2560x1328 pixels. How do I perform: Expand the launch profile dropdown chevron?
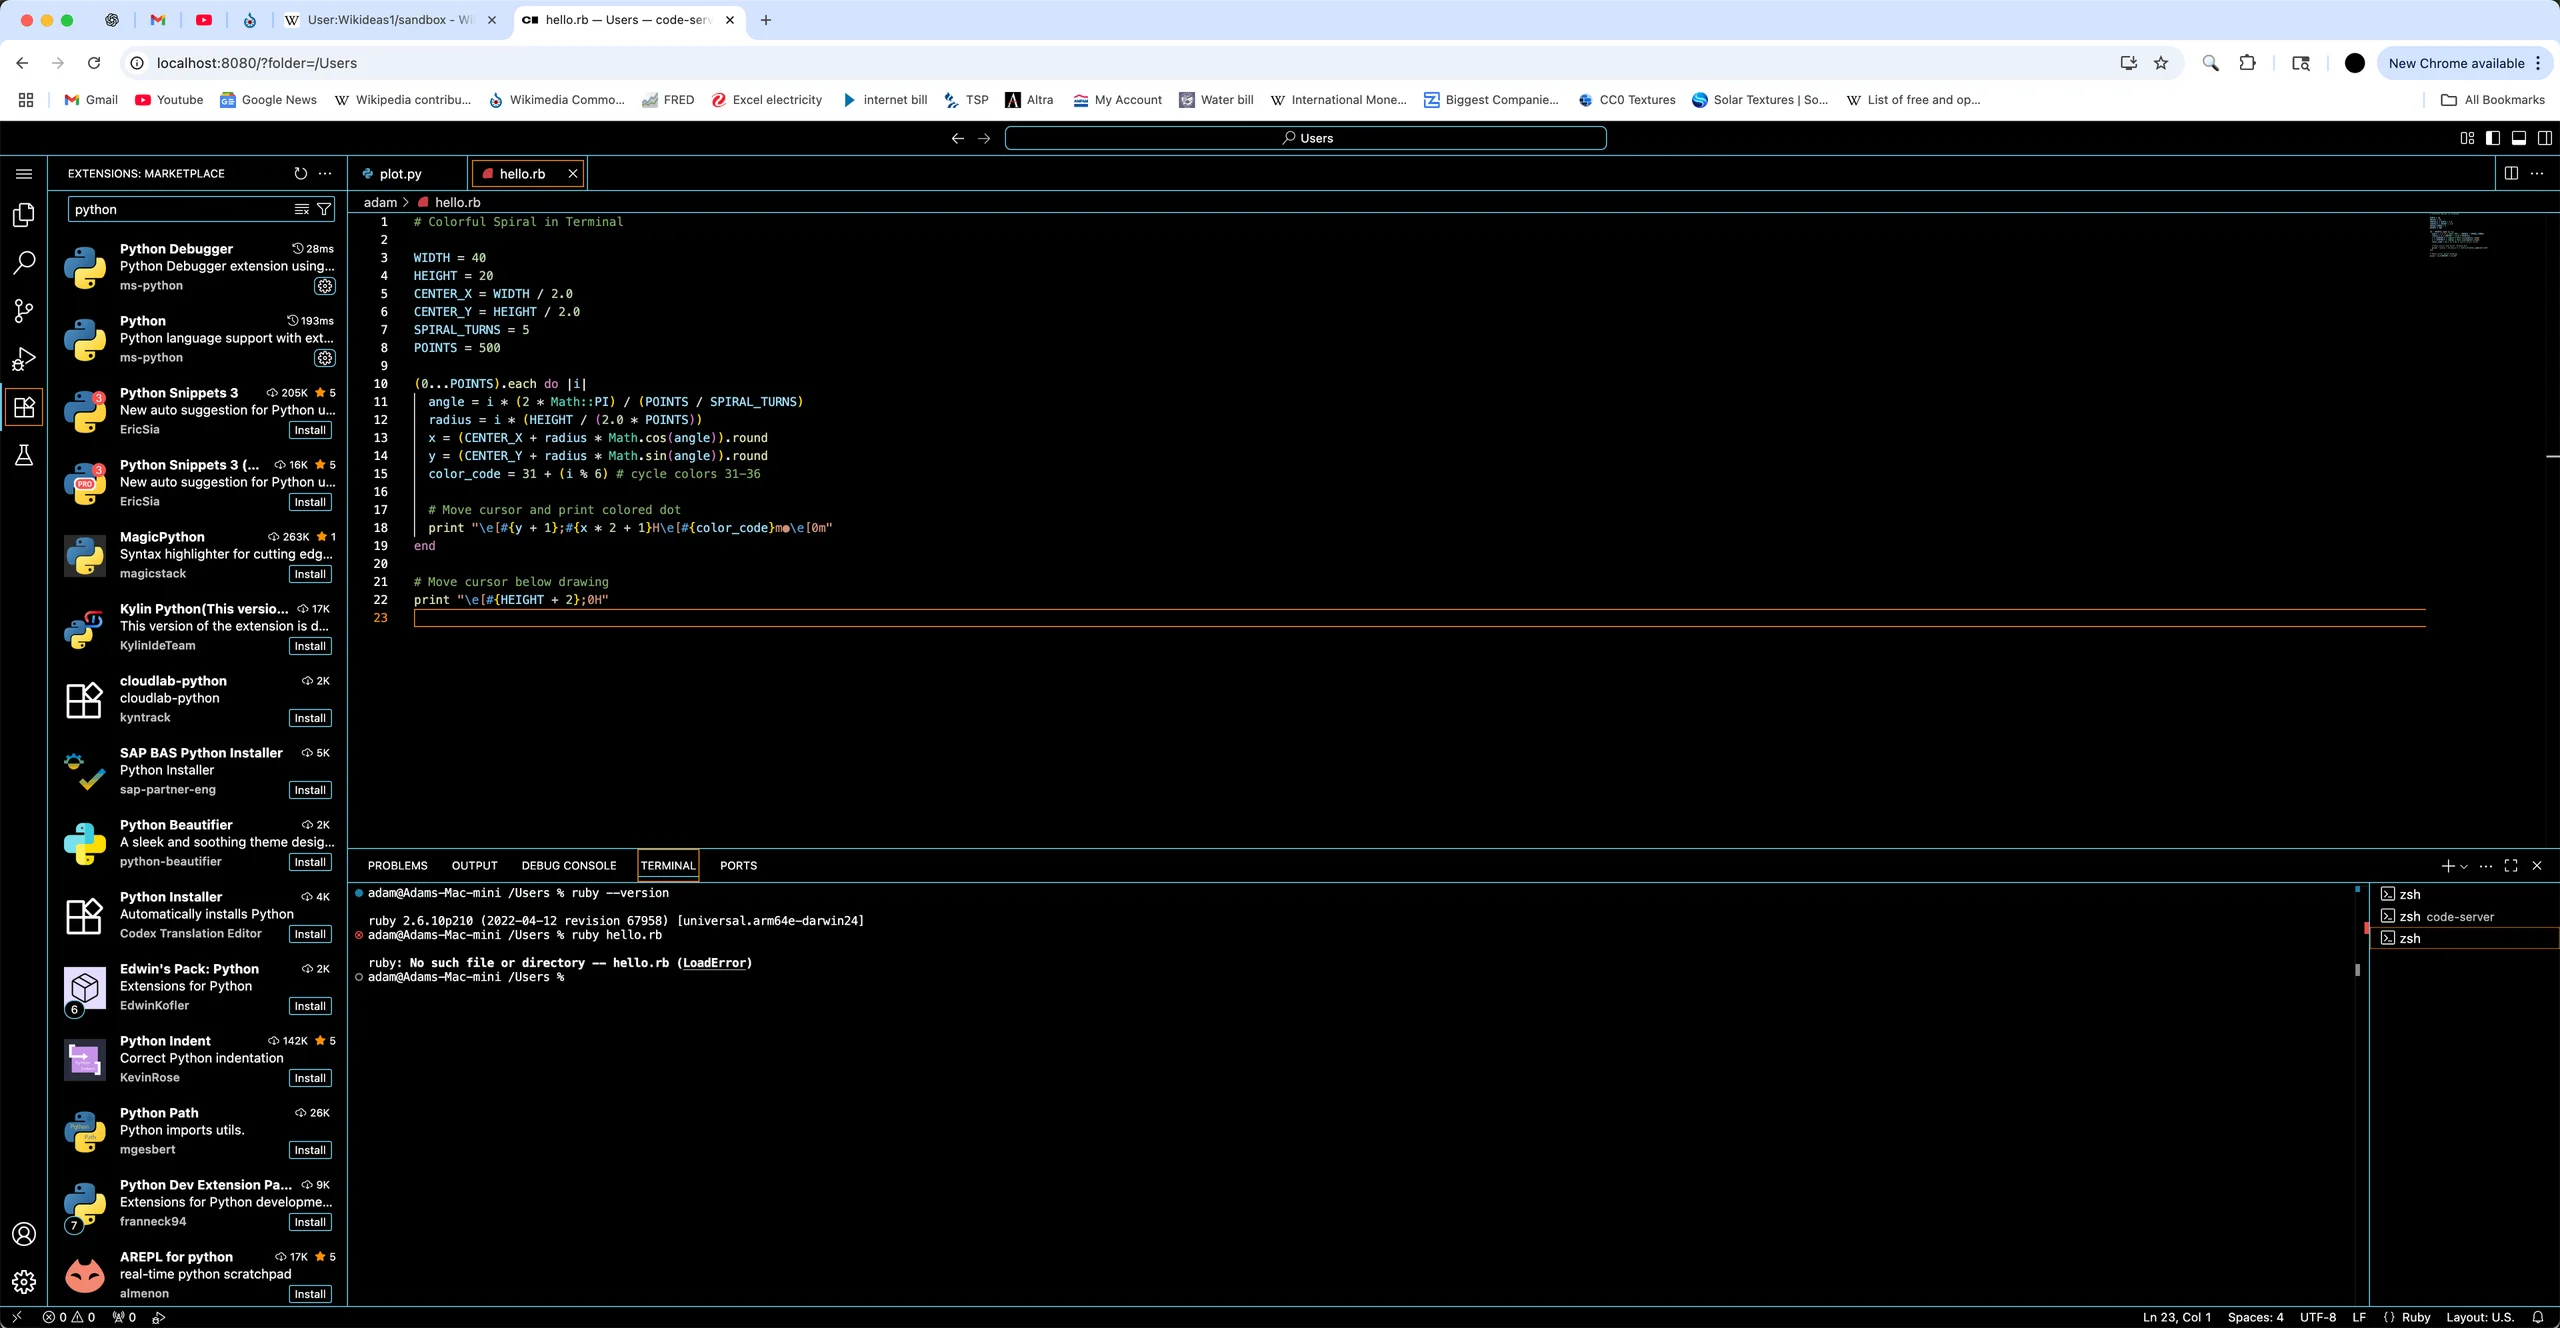2463,866
